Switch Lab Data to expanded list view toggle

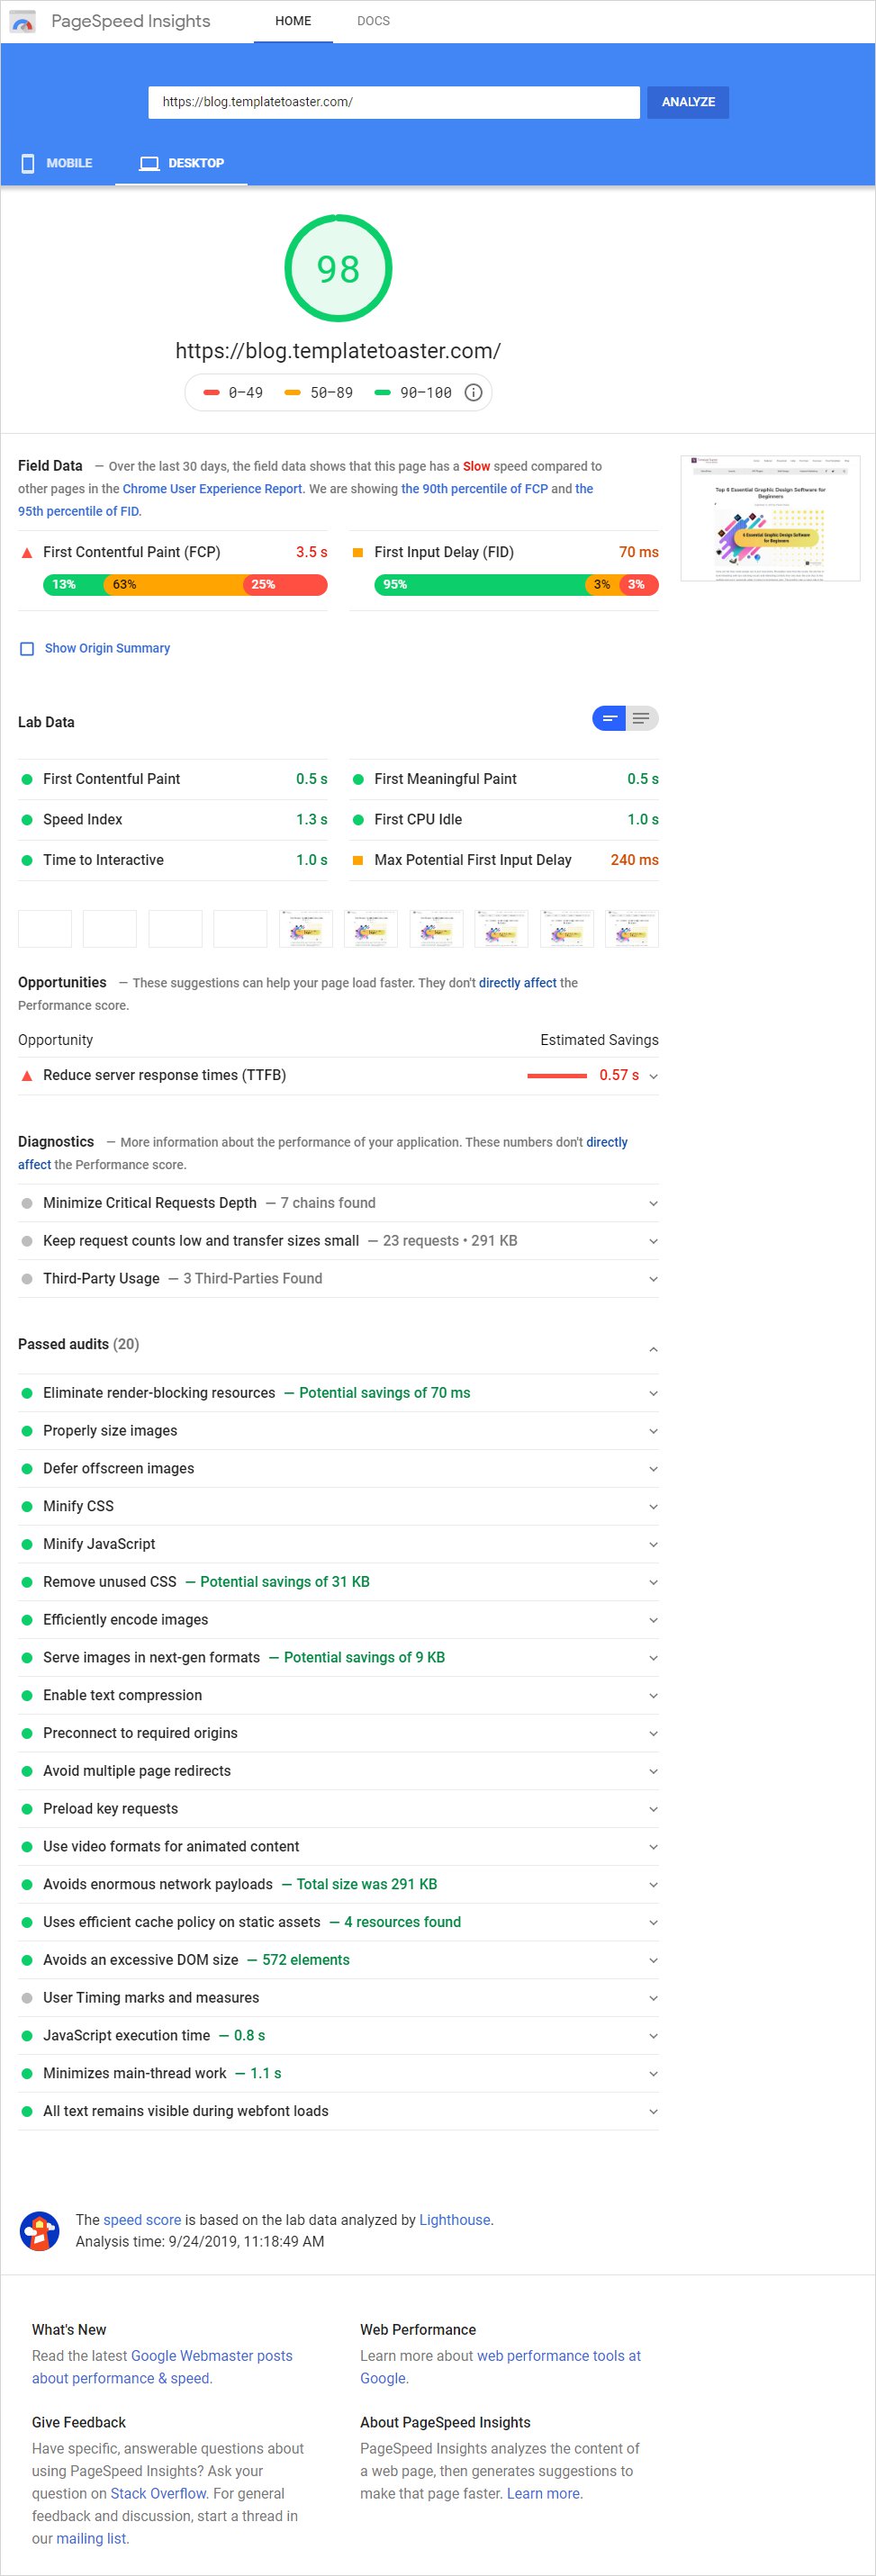[640, 718]
